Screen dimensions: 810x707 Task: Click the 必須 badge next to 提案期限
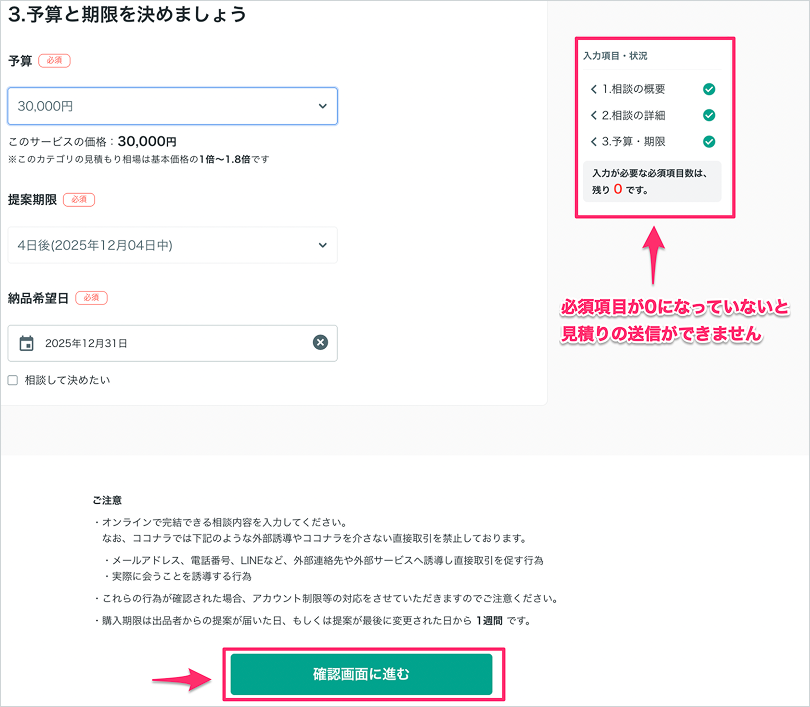78,199
